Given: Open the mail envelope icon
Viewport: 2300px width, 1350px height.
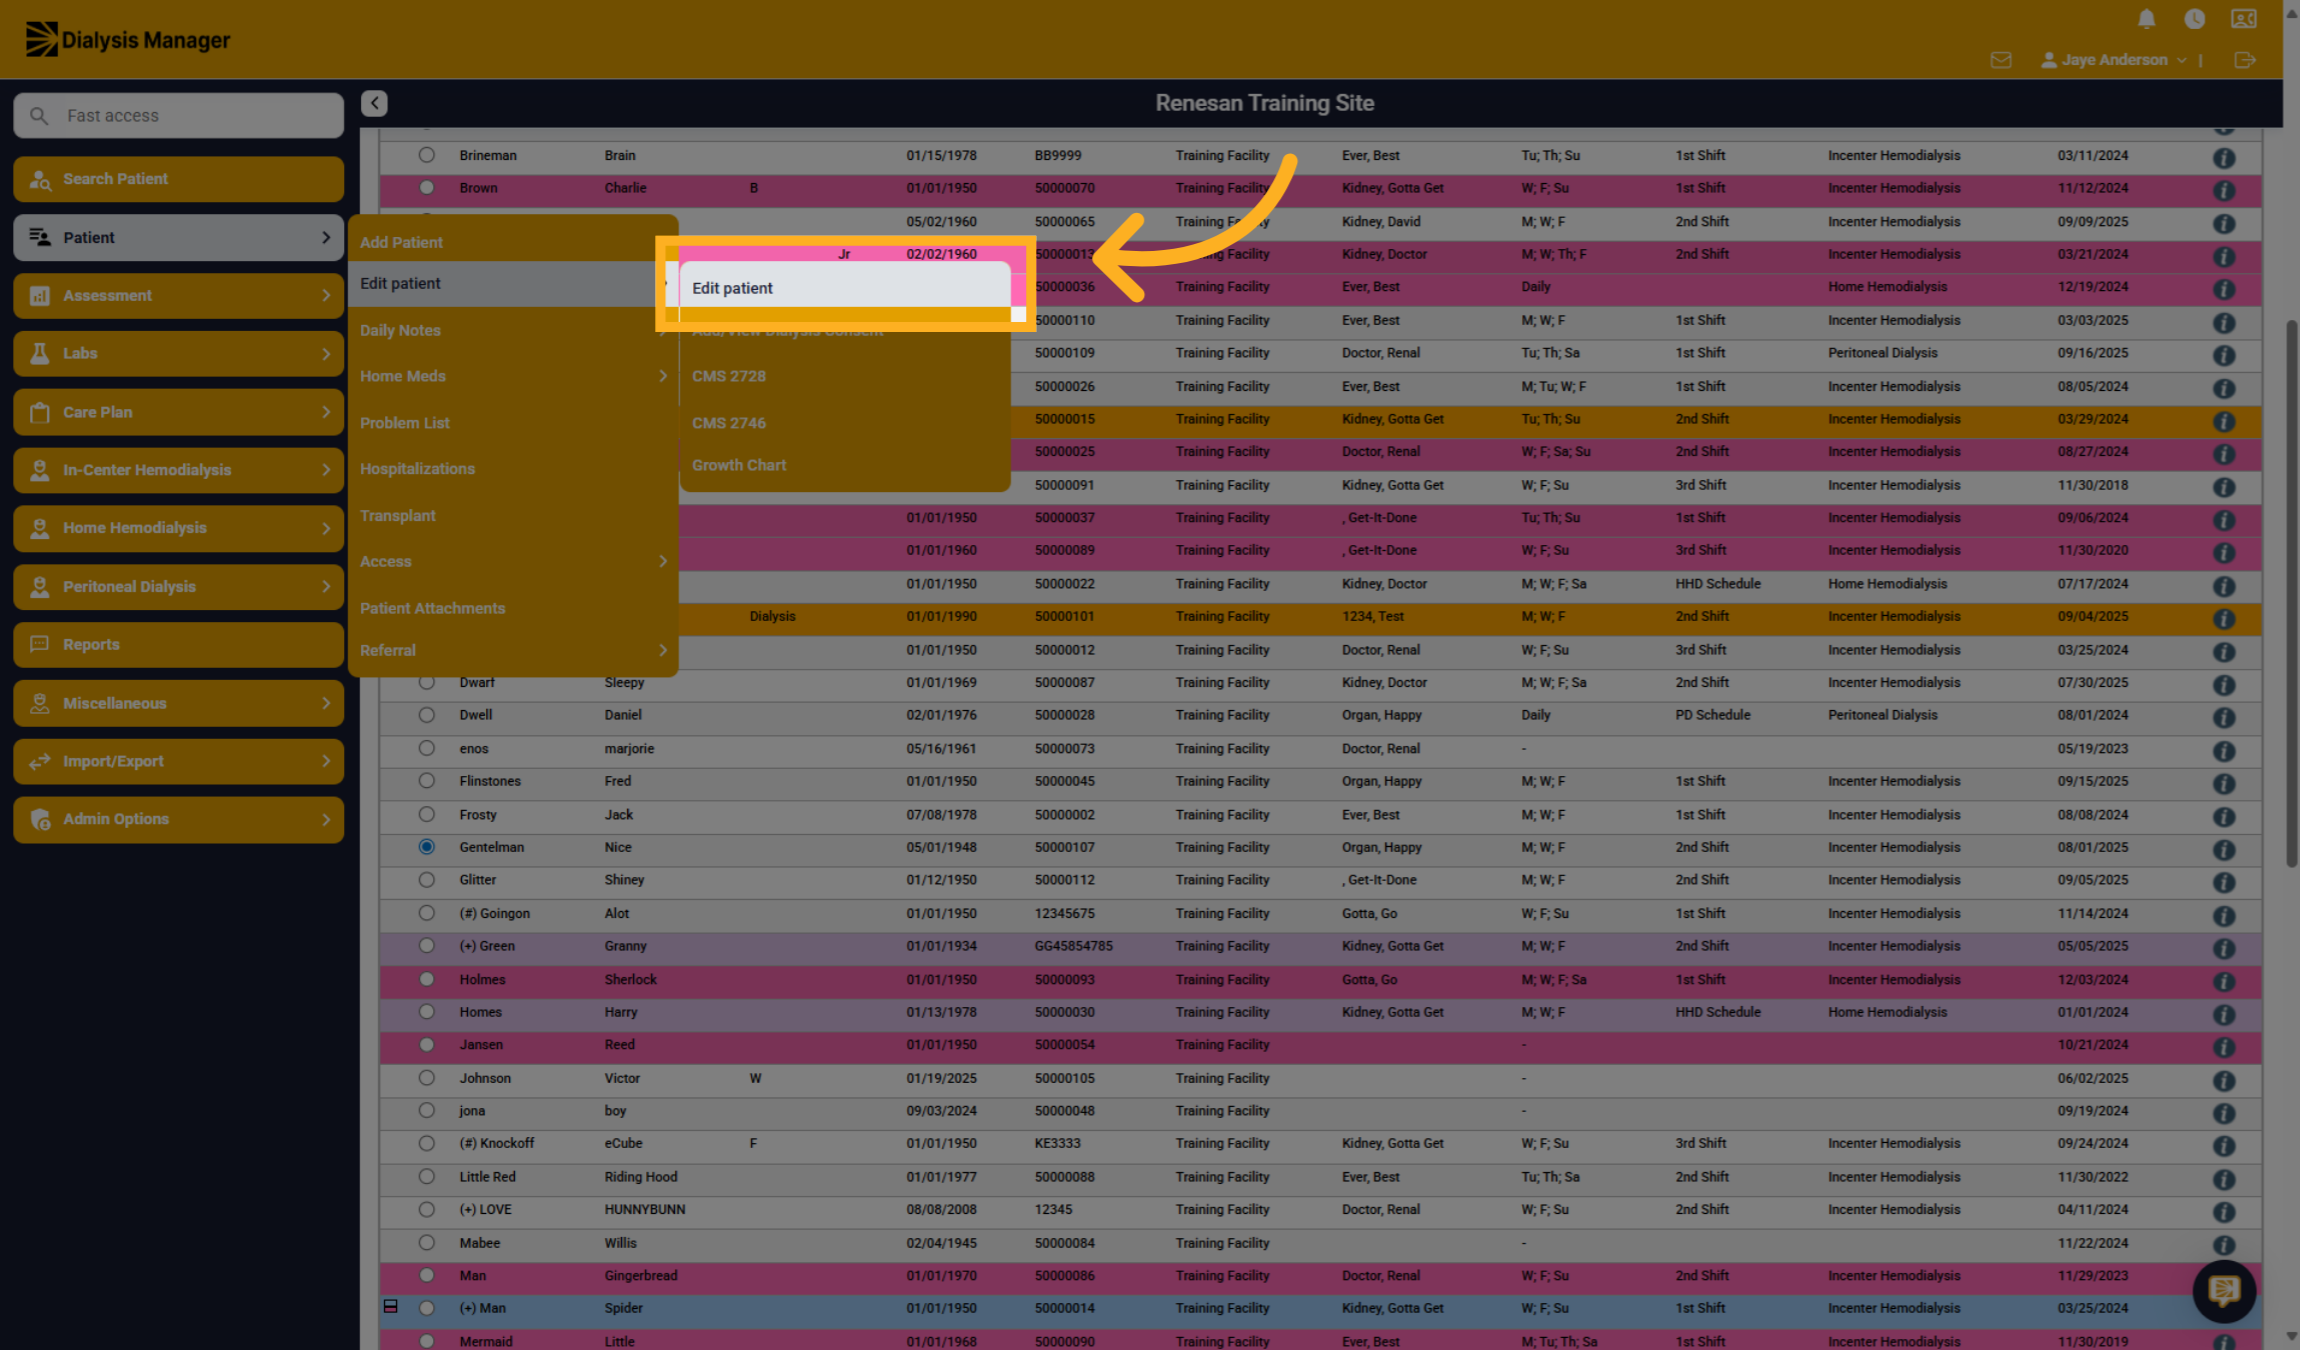Looking at the screenshot, I should pos(2001,60).
